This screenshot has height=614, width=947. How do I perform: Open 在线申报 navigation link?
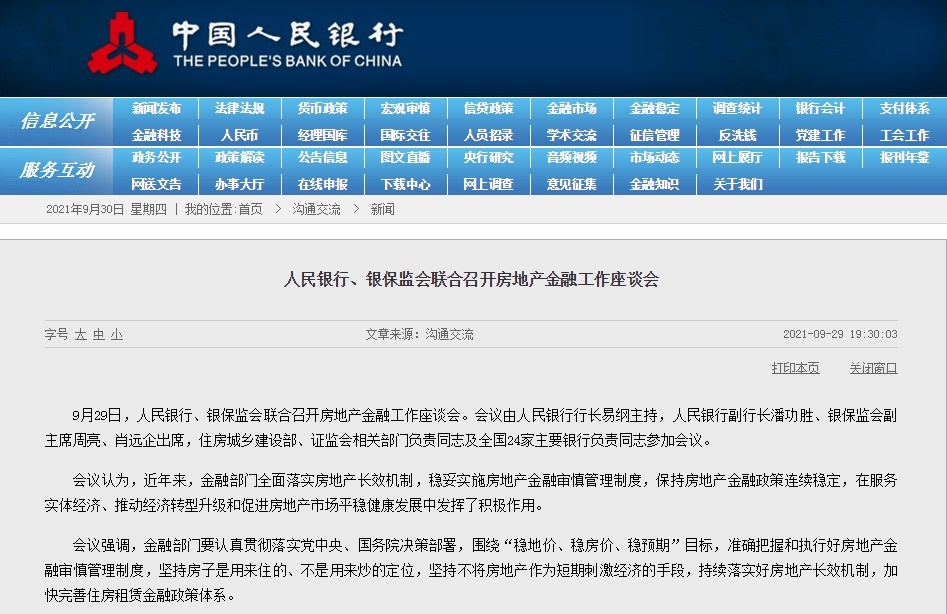(323, 184)
